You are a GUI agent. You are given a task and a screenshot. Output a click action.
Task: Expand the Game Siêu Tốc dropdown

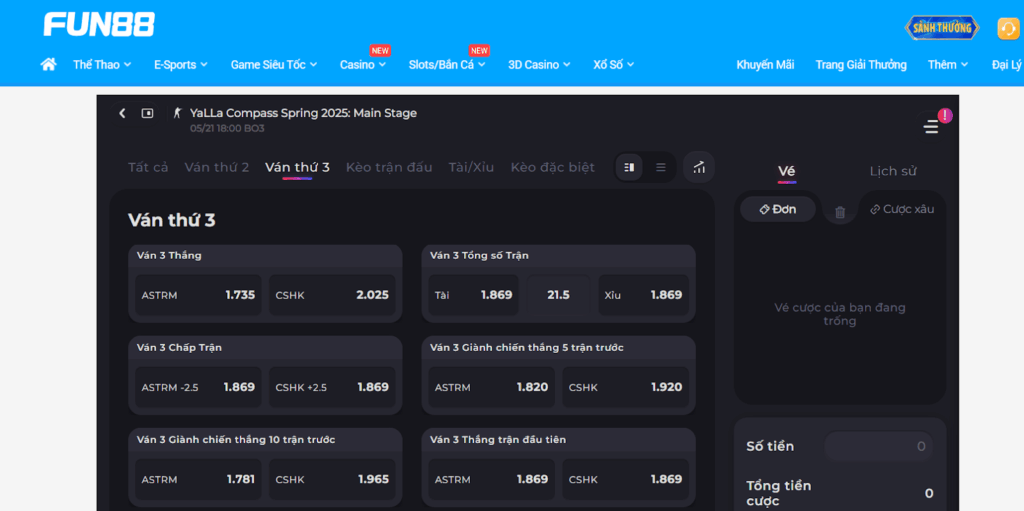(x=274, y=65)
